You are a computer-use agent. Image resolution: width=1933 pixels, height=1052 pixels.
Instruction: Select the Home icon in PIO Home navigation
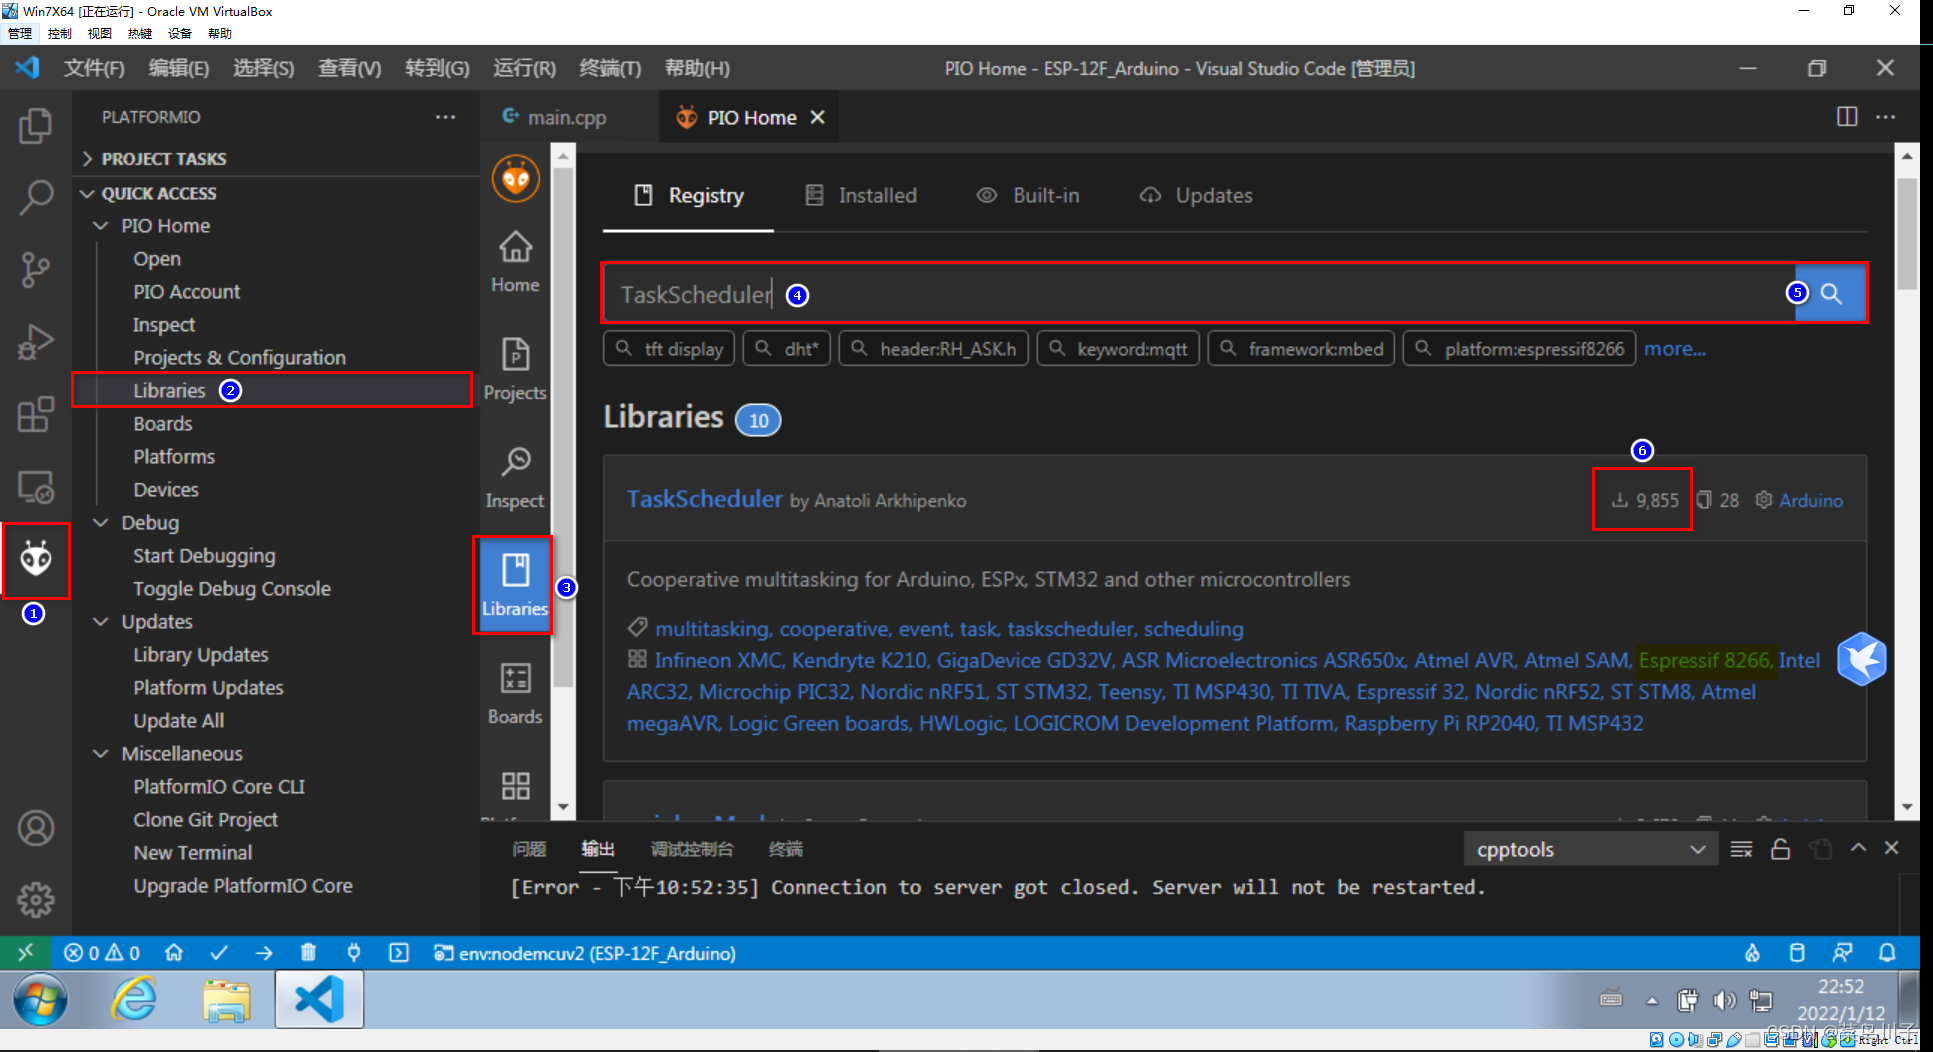514,260
